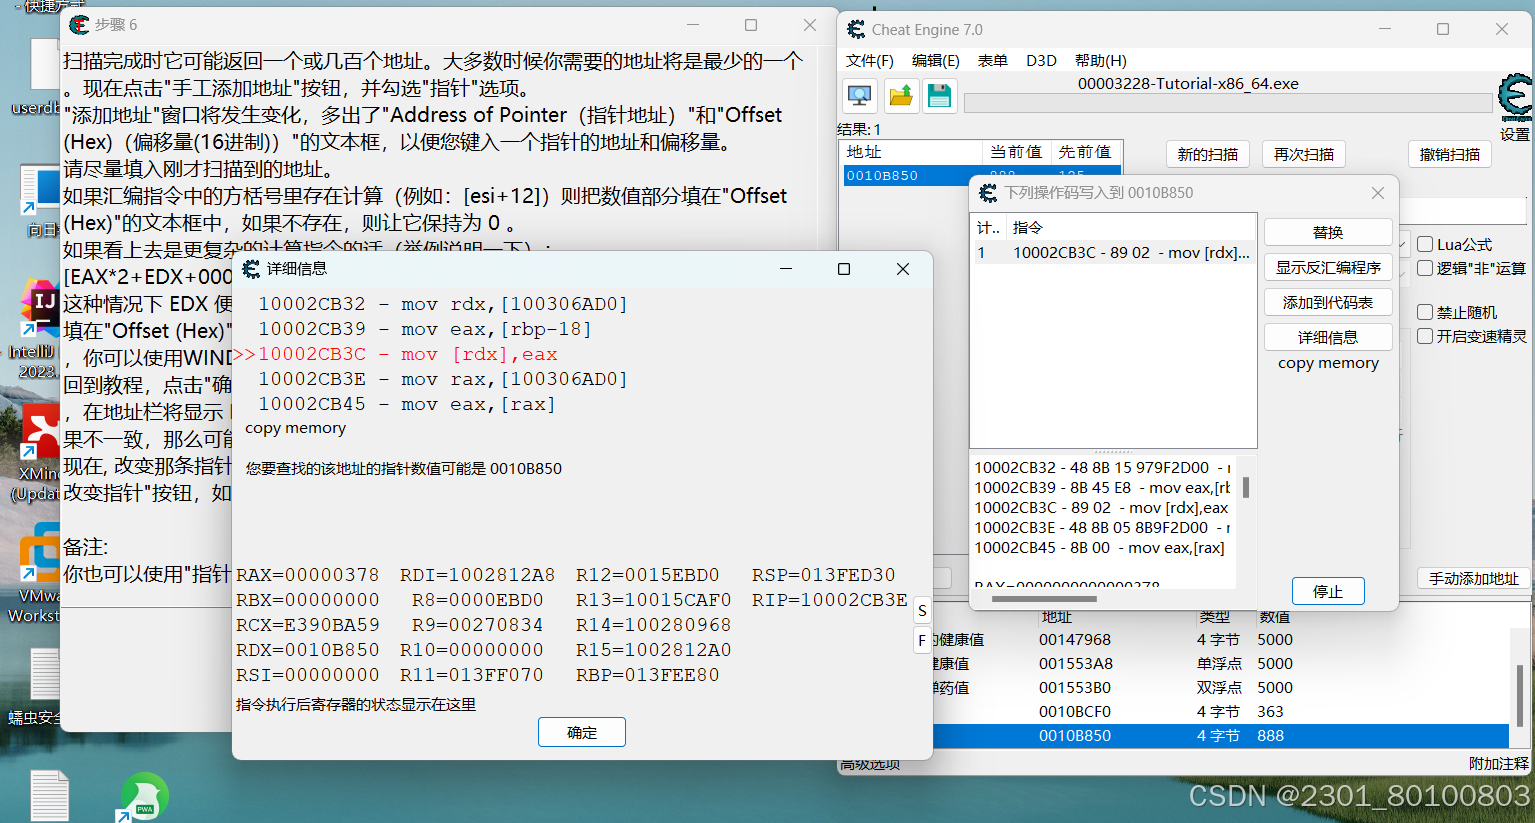Click the 详细信息 button in opcode dialog

pyautogui.click(x=1328, y=337)
